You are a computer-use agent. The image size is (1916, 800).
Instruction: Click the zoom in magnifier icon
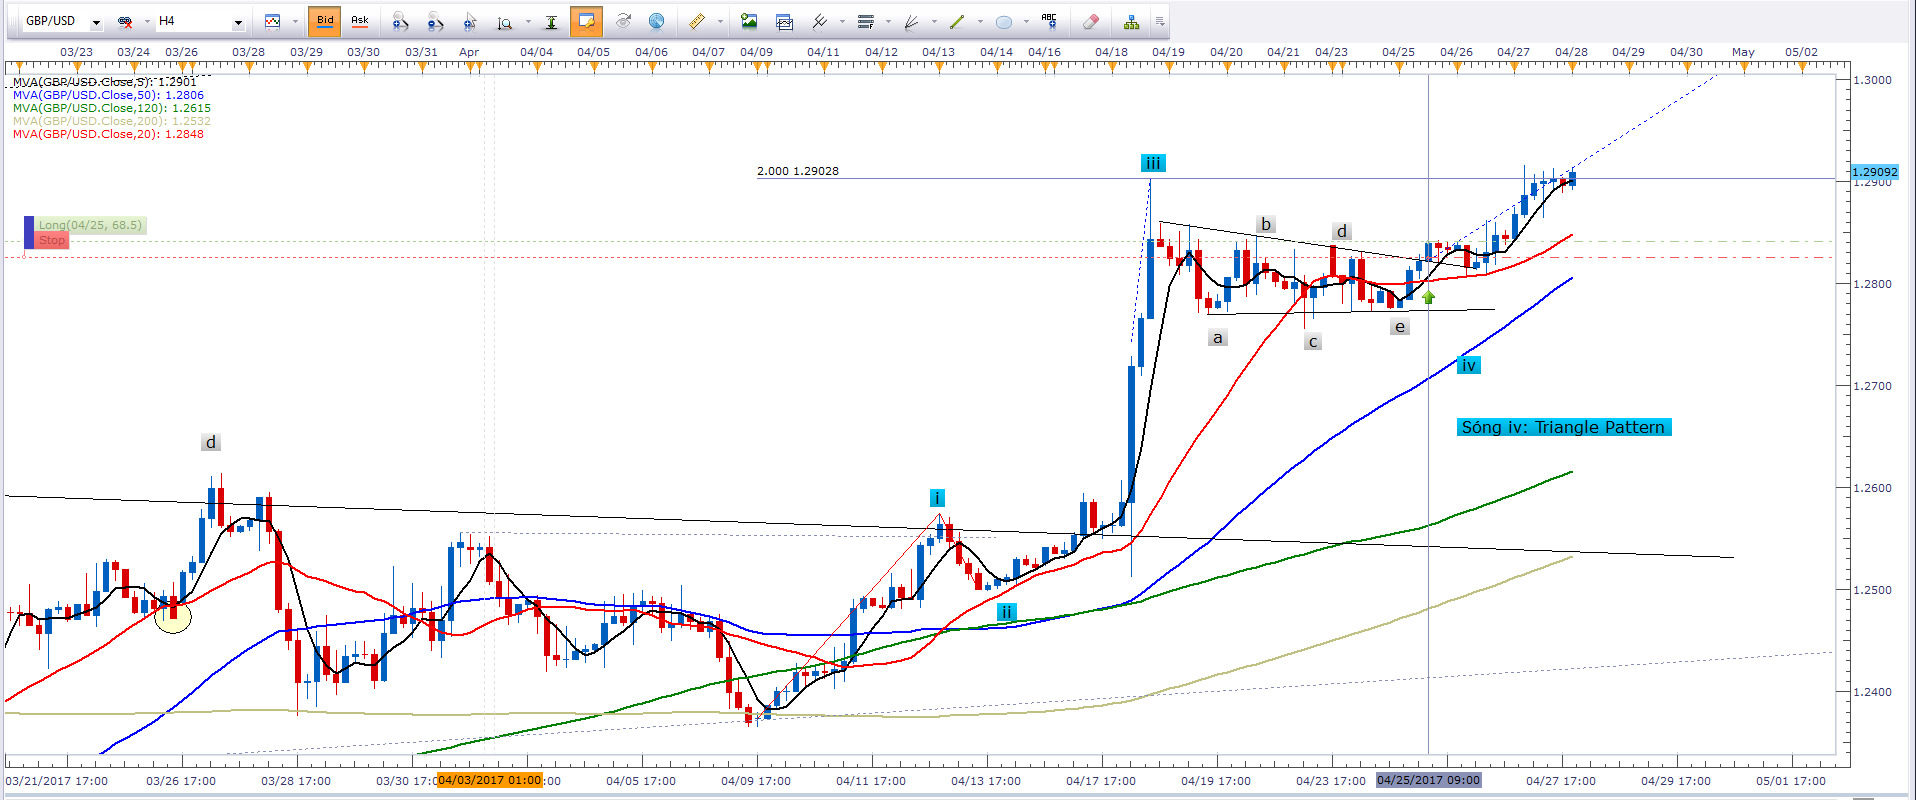(400, 21)
